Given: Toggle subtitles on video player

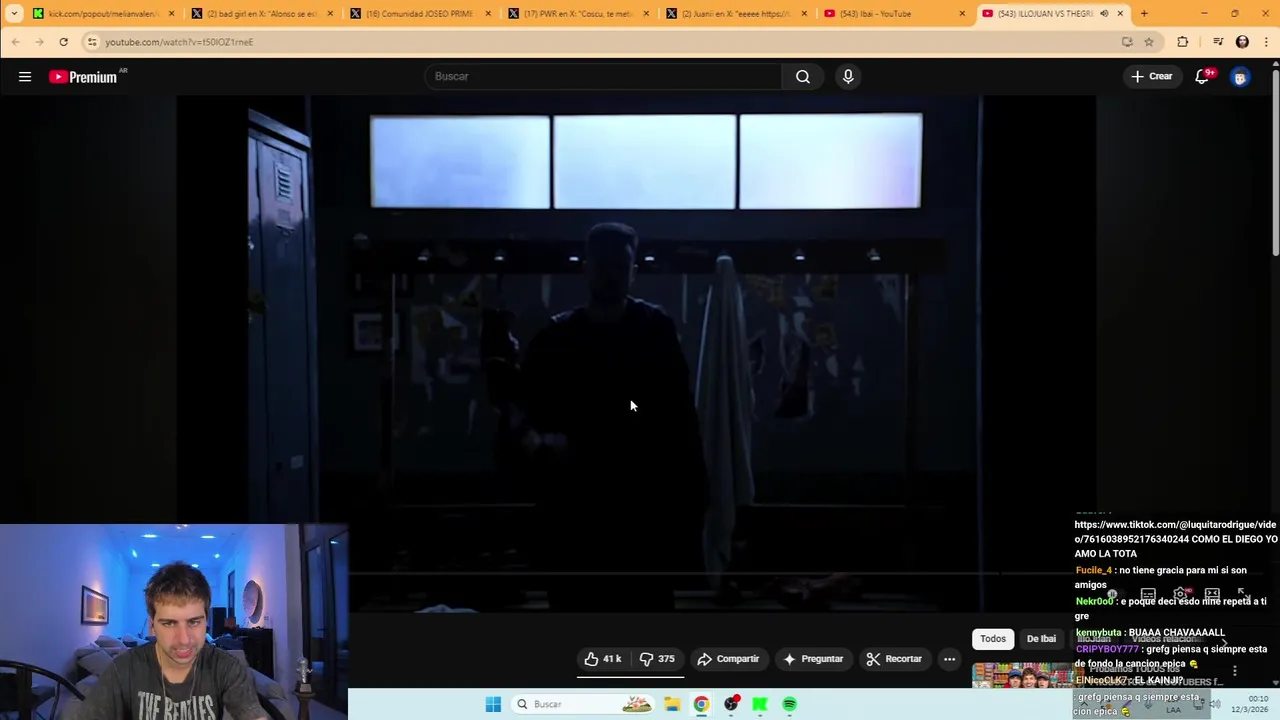Looking at the screenshot, I should pyautogui.click(x=1148, y=594).
